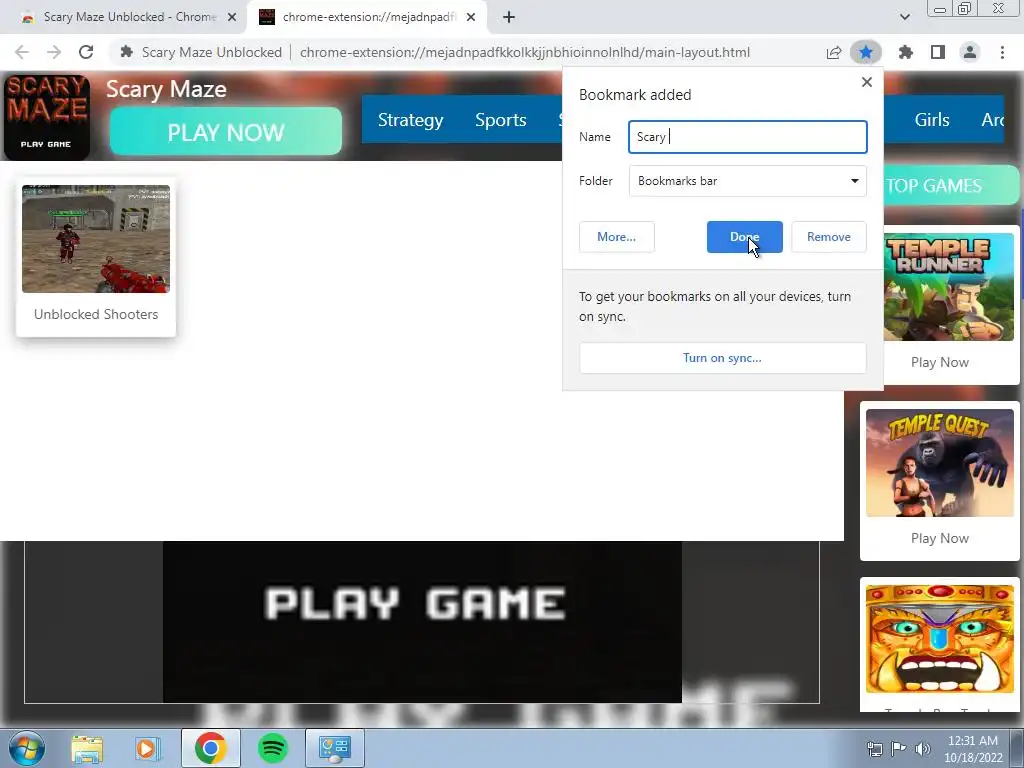This screenshot has height=768, width=1024.
Task: Confirm bookmark with Done button
Action: 744,237
